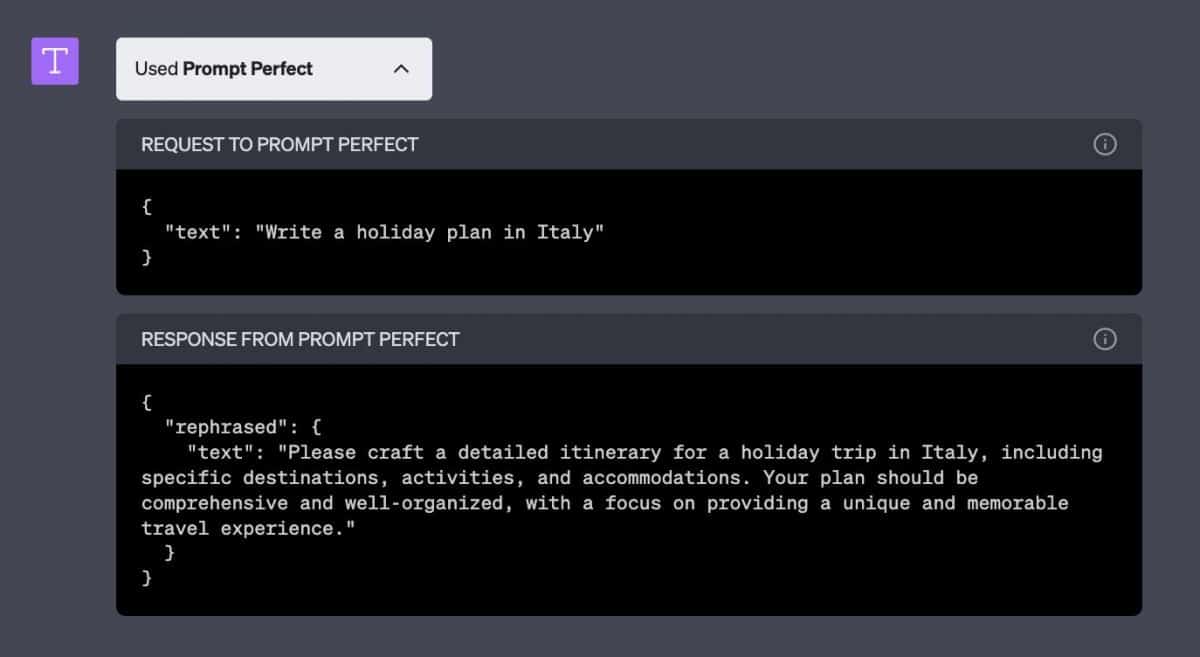
Task: Click the final closing brace of the response
Action: pos(147,577)
